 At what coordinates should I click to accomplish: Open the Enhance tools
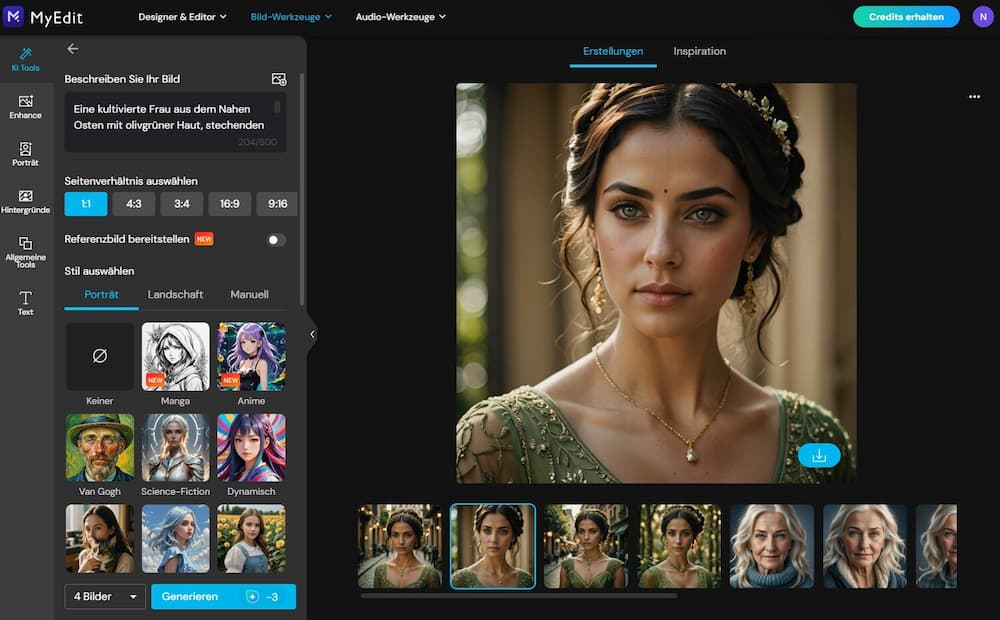(26, 107)
